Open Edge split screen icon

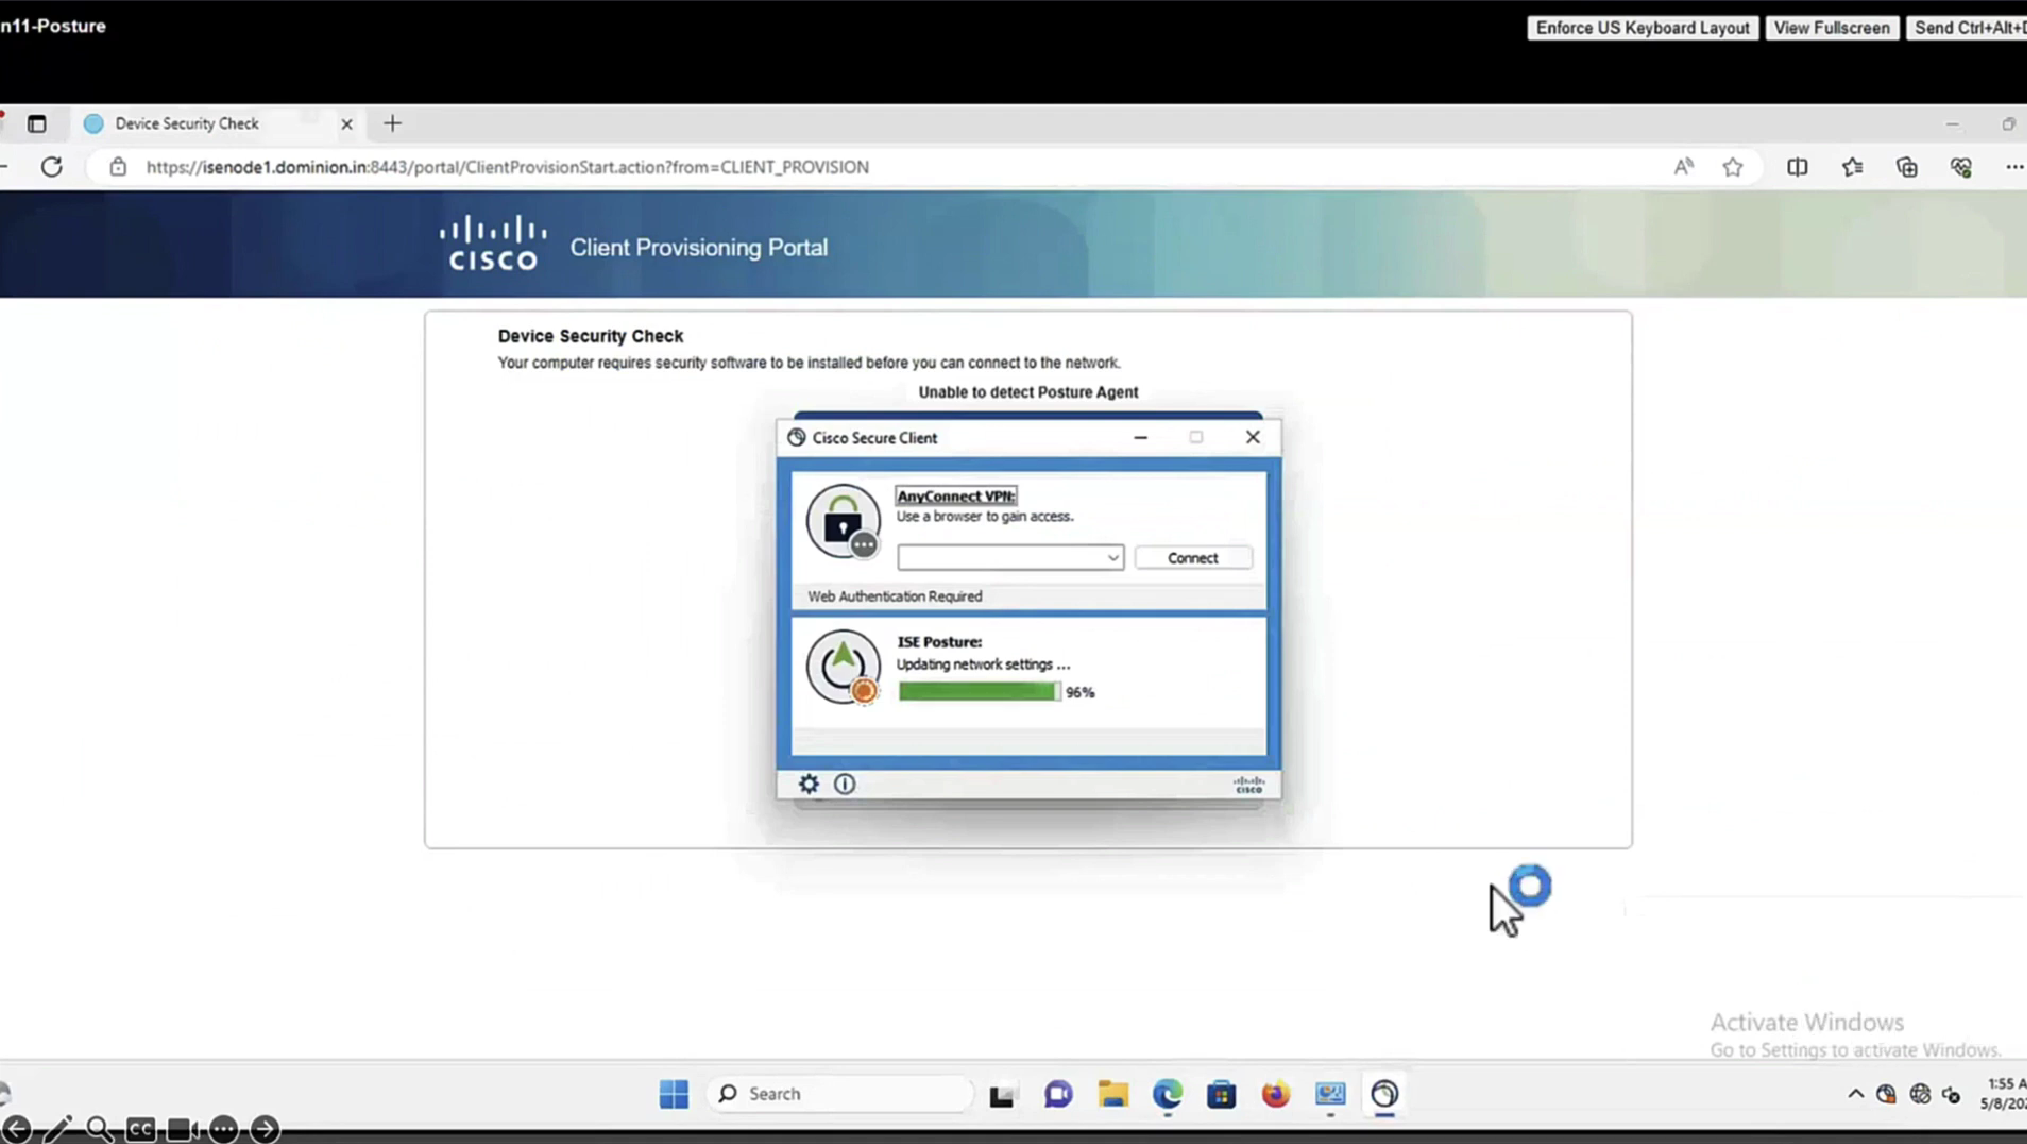point(1797,167)
